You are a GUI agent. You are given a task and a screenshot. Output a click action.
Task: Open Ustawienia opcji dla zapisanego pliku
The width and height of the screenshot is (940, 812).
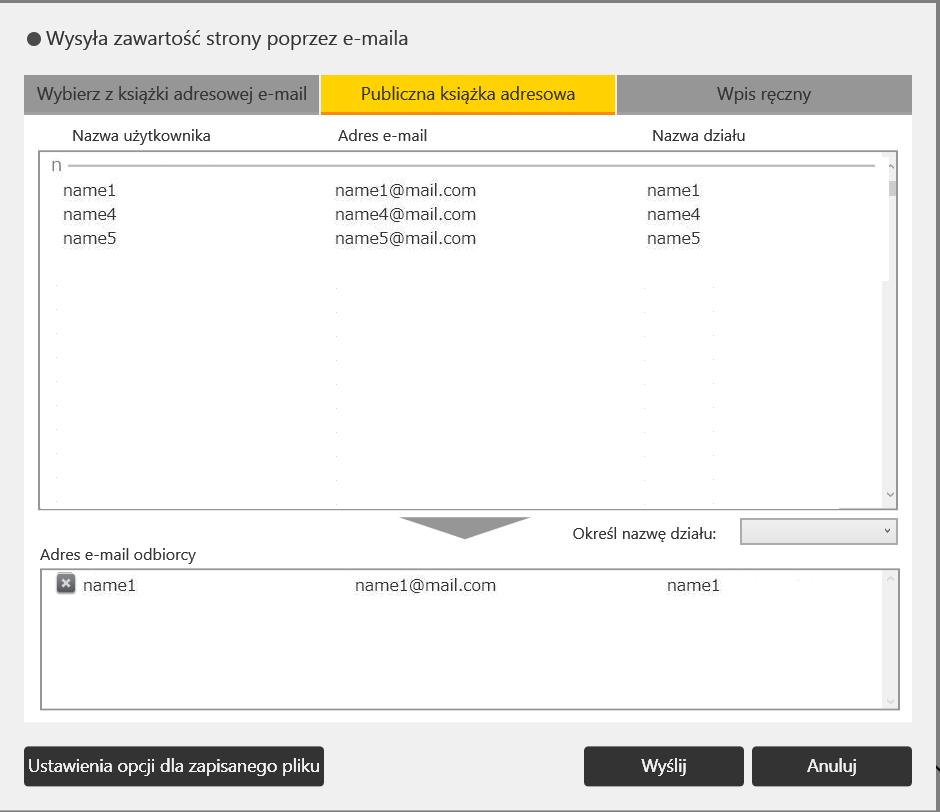click(x=174, y=766)
